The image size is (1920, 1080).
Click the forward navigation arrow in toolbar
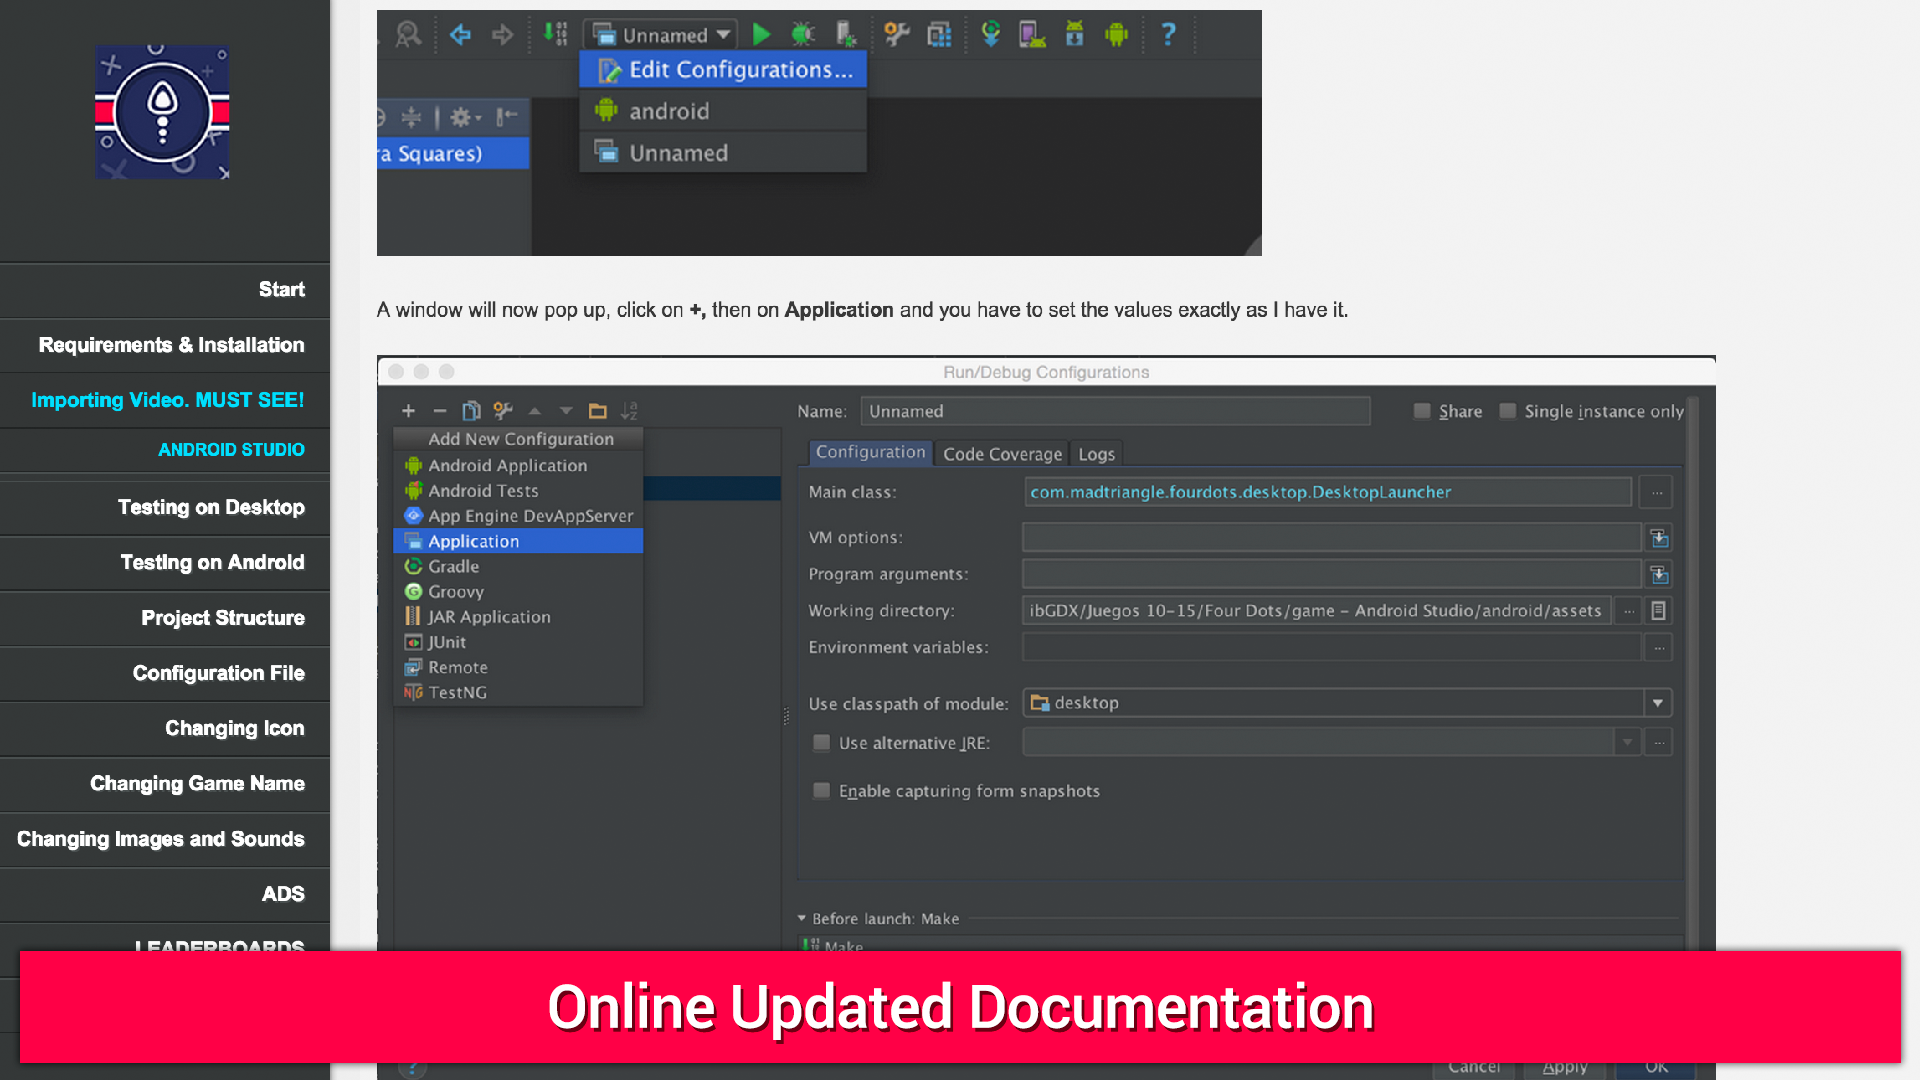pos(502,35)
